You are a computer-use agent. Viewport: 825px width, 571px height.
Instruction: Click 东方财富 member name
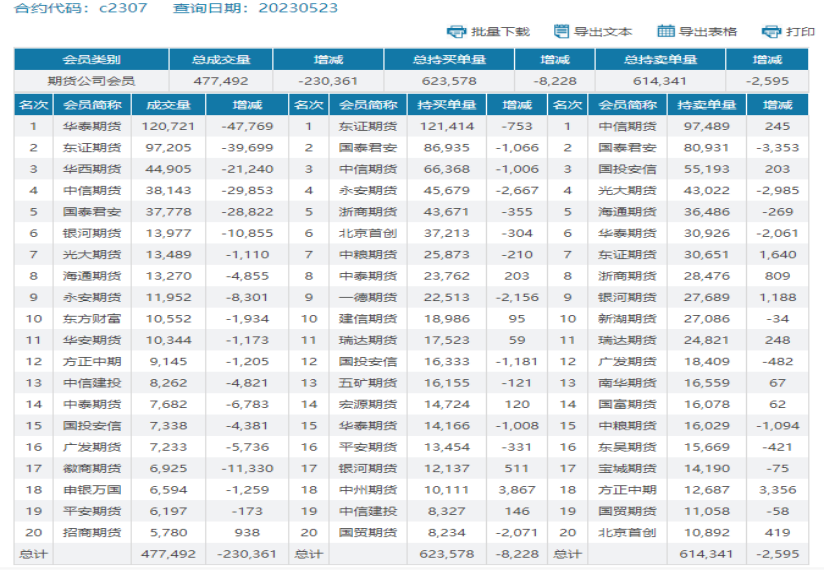pos(92,319)
